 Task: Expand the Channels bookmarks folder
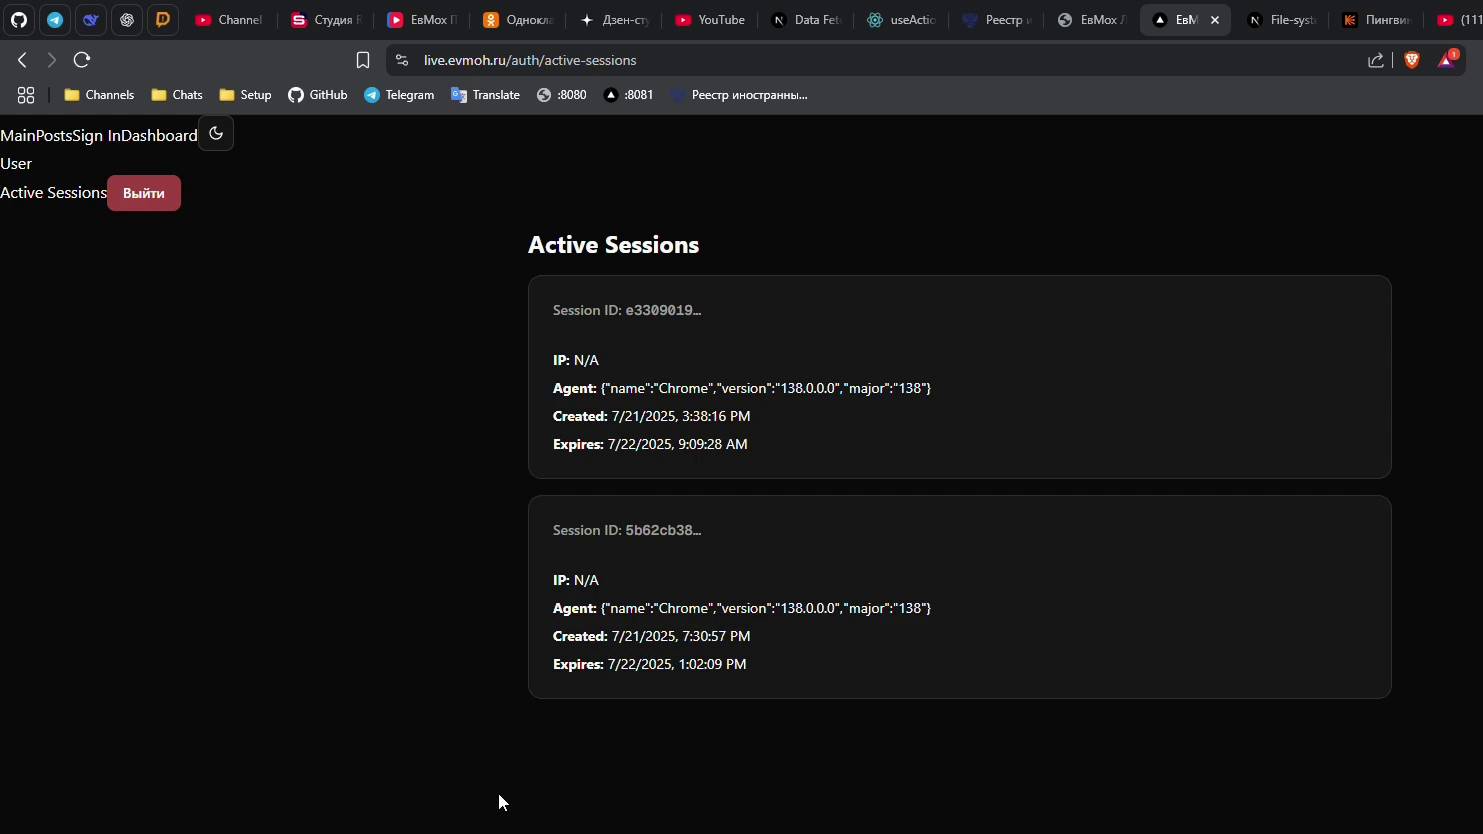[99, 95]
